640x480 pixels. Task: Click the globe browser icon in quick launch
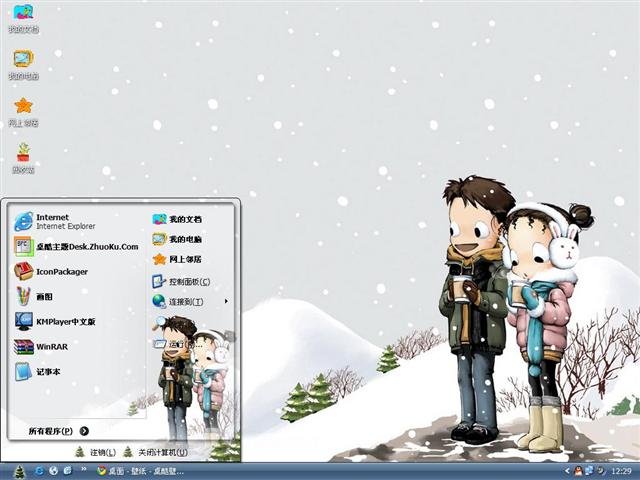tap(53, 471)
